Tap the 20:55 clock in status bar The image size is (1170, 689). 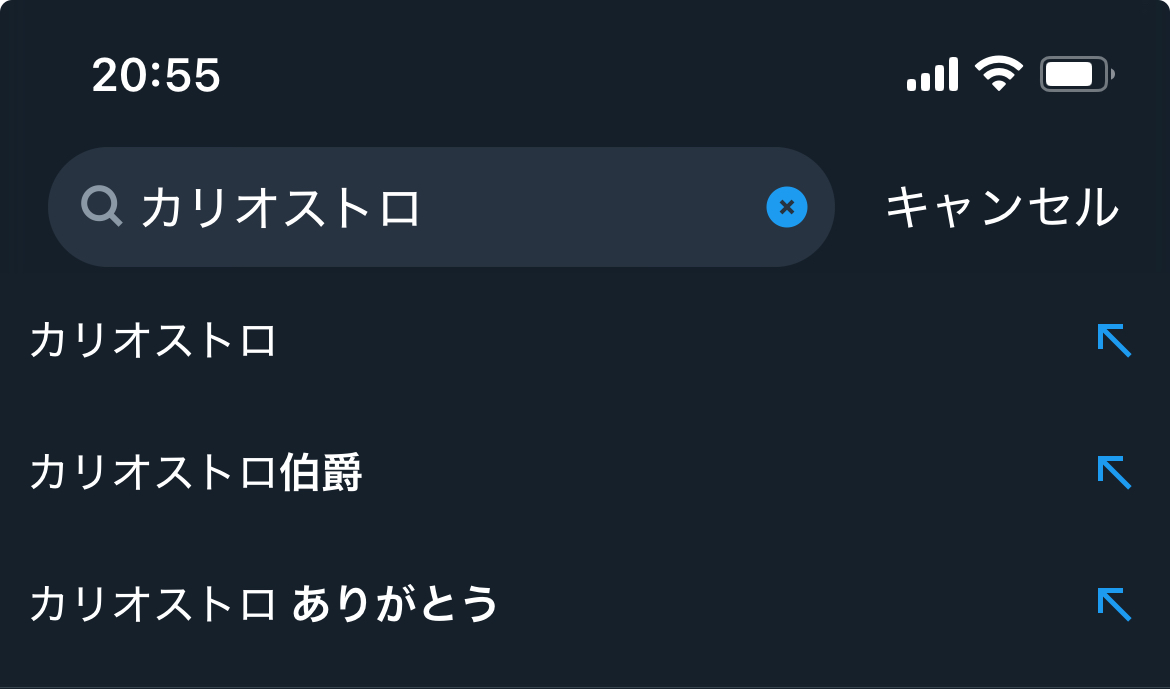[156, 75]
